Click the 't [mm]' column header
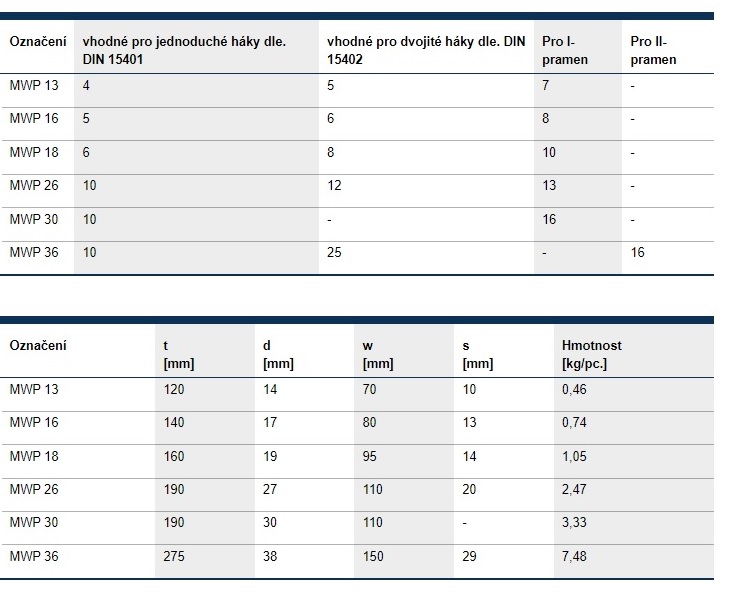Screen dimensions: 745x595 click(x=179, y=355)
